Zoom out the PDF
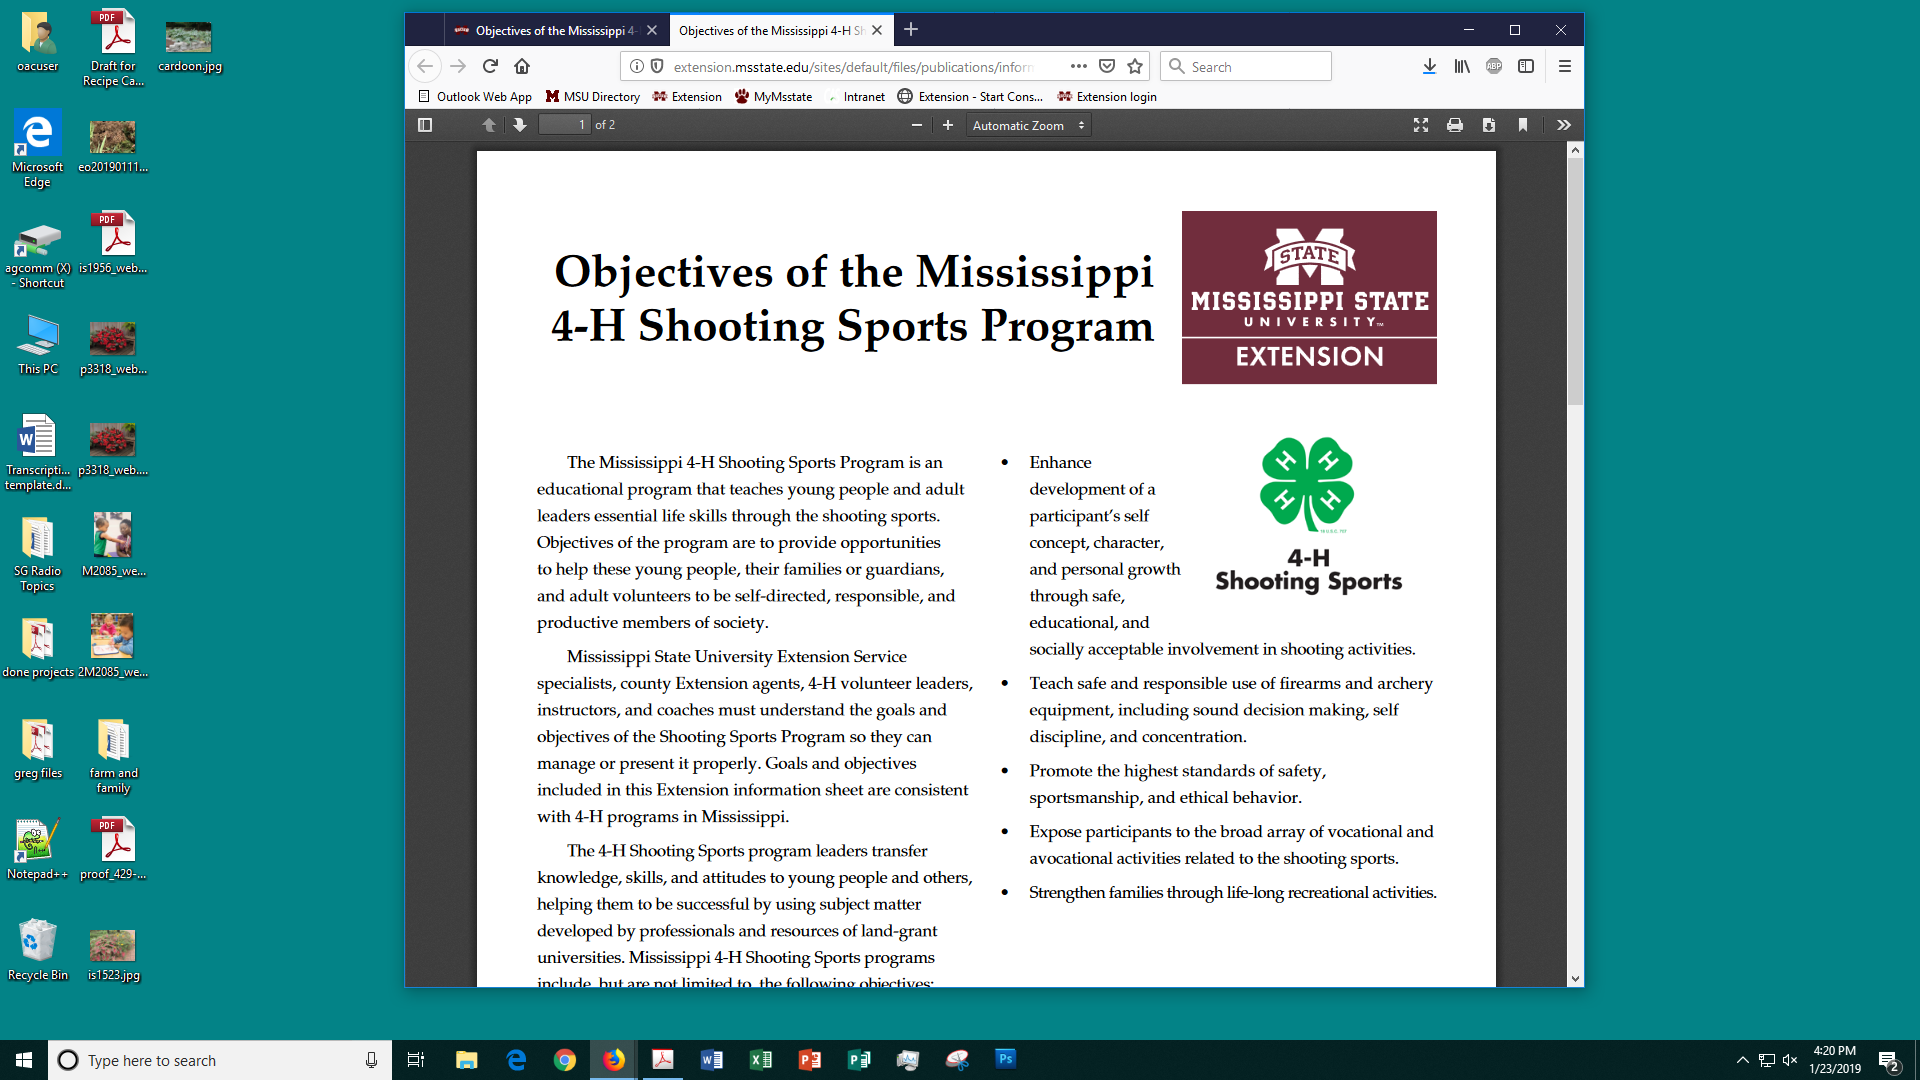Screen dimensions: 1920x1080 [916, 125]
